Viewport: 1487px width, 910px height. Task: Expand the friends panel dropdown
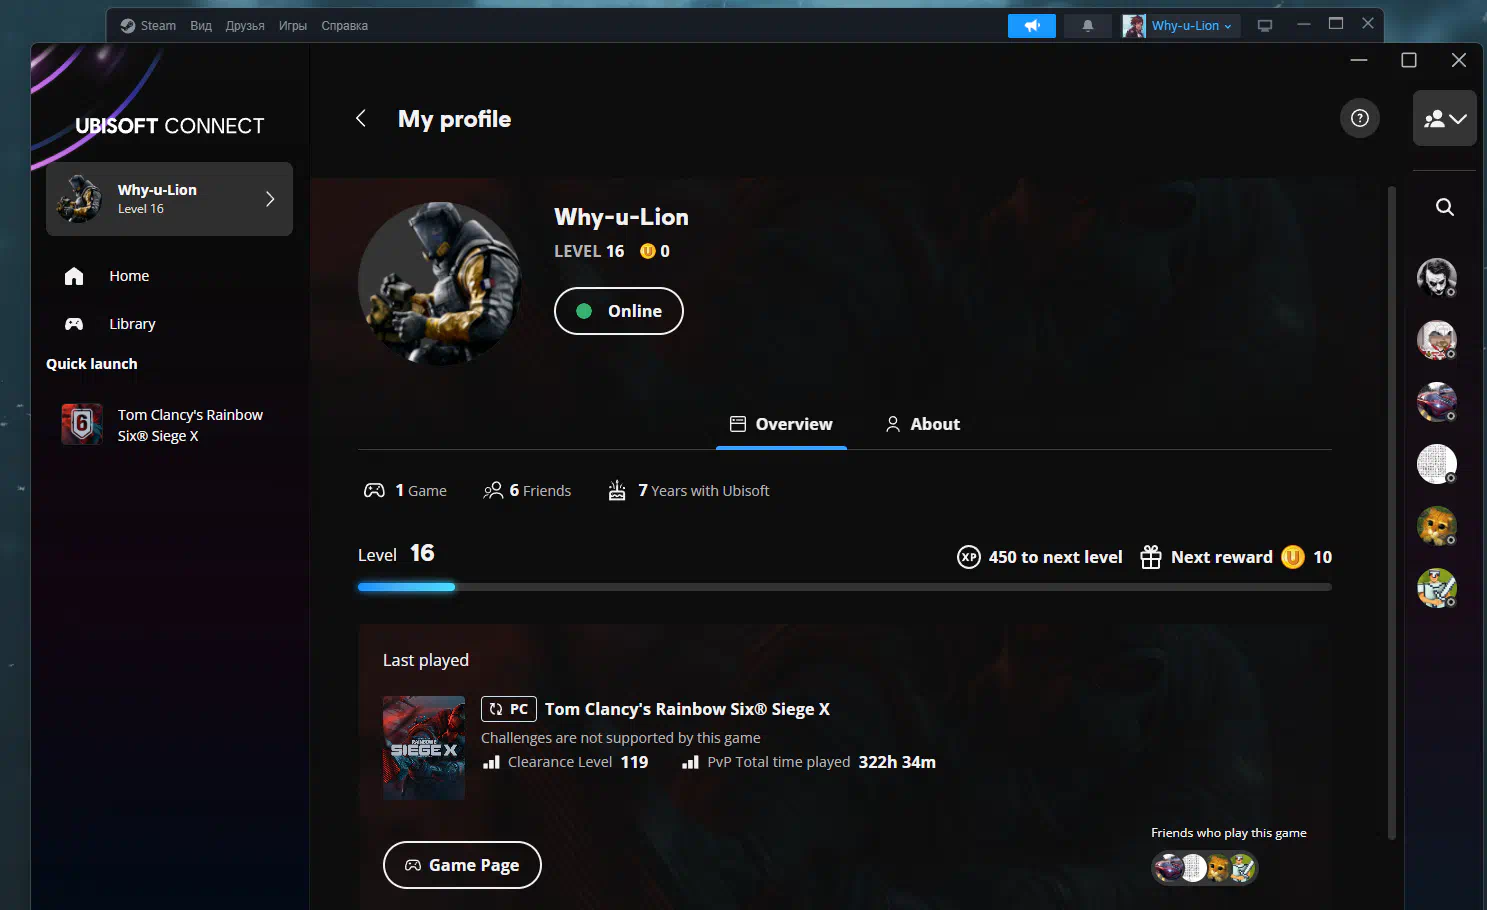tap(1444, 119)
